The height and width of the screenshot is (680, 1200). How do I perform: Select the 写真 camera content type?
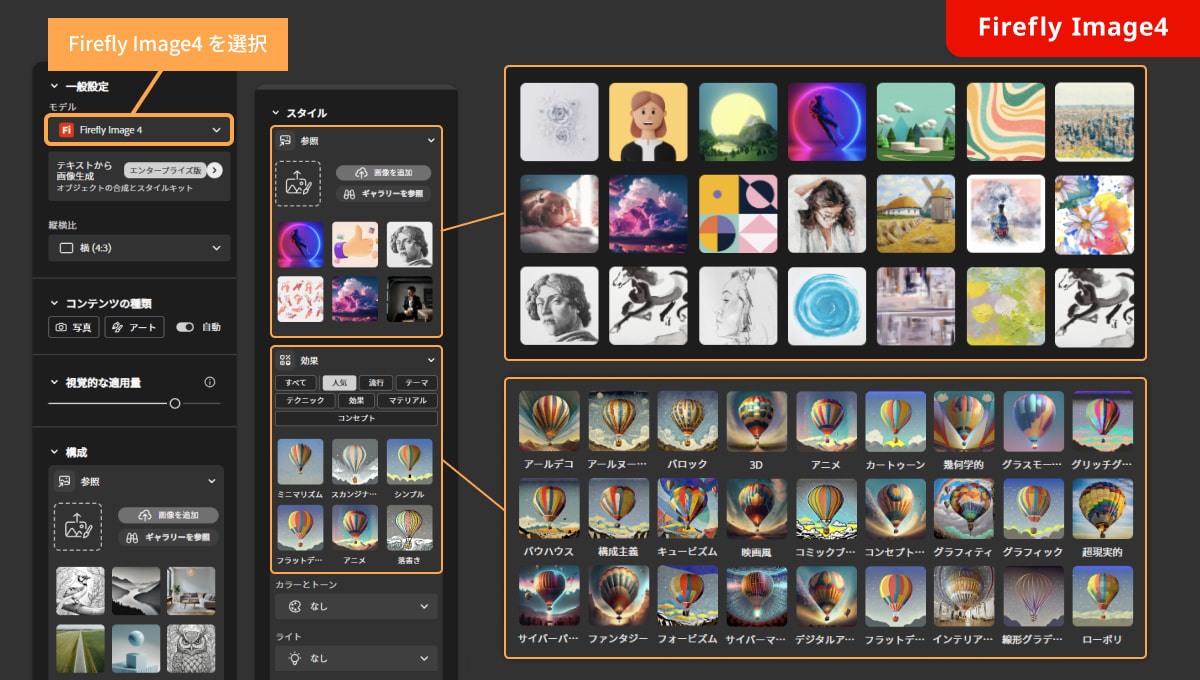point(74,327)
